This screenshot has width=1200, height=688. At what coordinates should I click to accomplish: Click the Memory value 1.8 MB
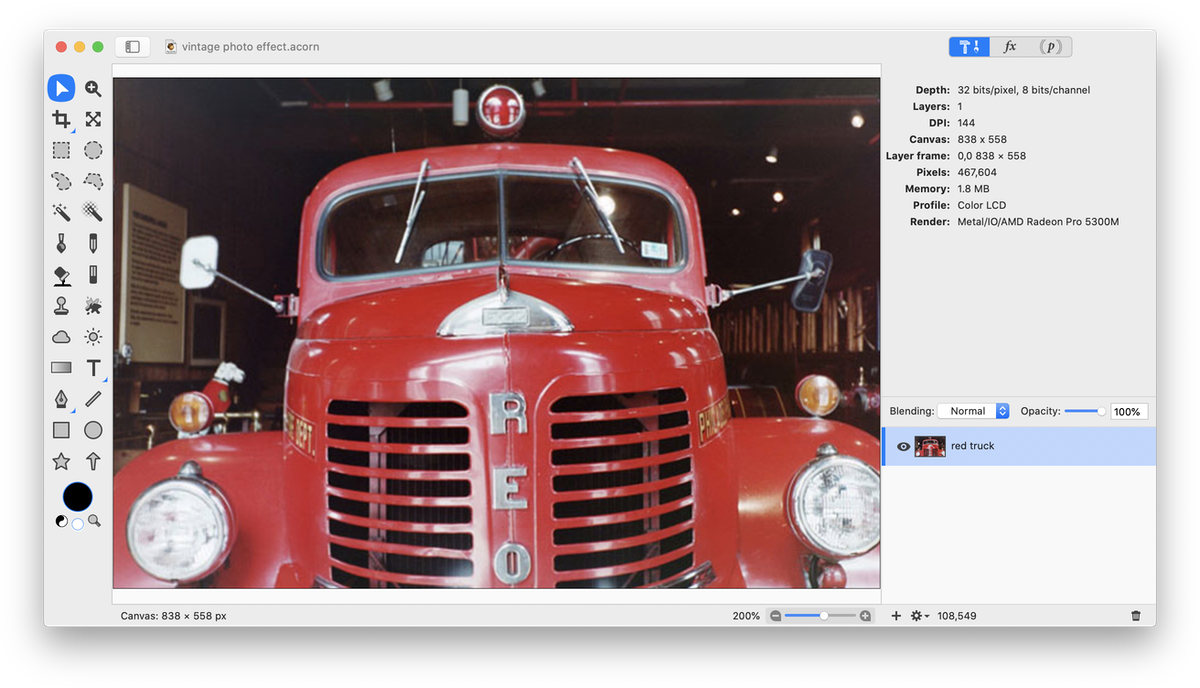pos(973,189)
